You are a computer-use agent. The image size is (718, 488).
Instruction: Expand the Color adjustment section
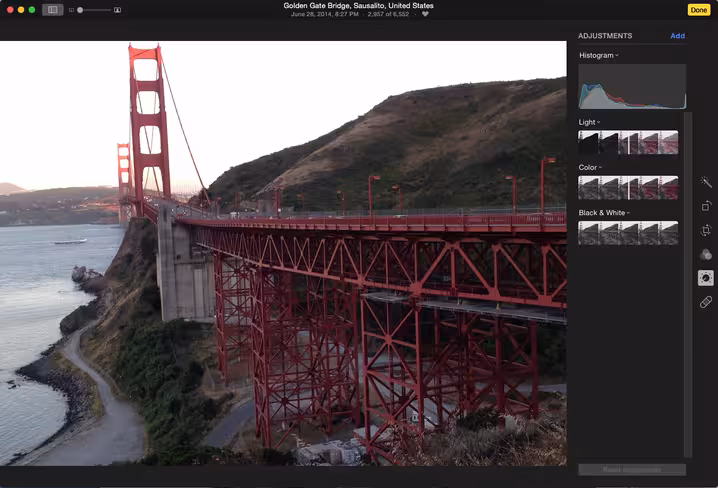click(x=590, y=168)
